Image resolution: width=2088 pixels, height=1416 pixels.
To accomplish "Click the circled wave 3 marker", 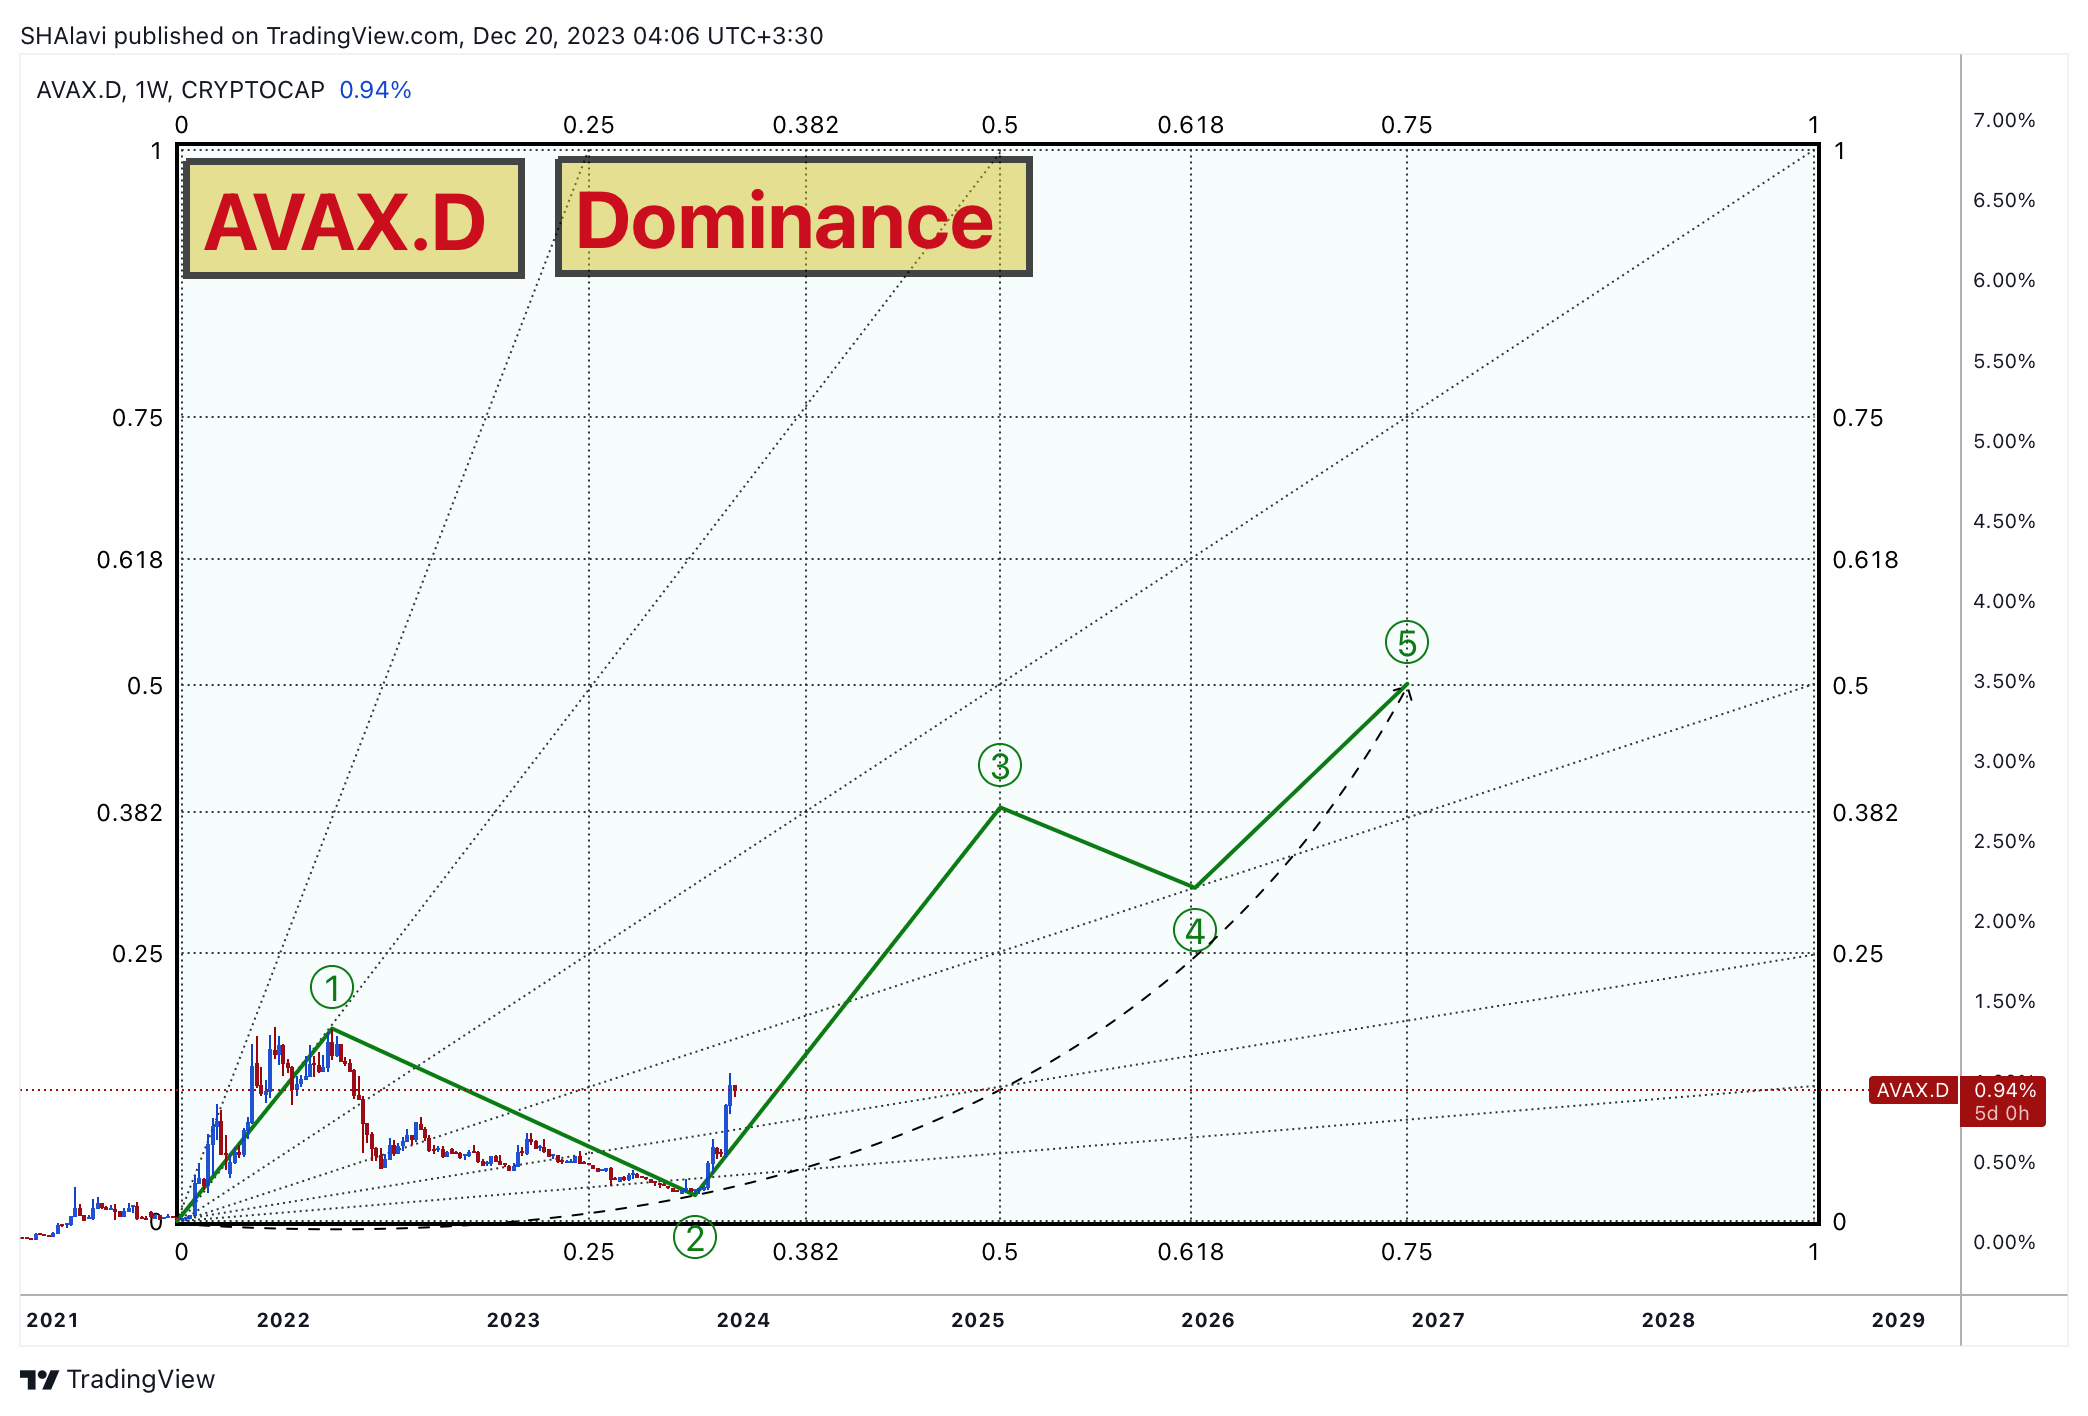I will (1000, 766).
